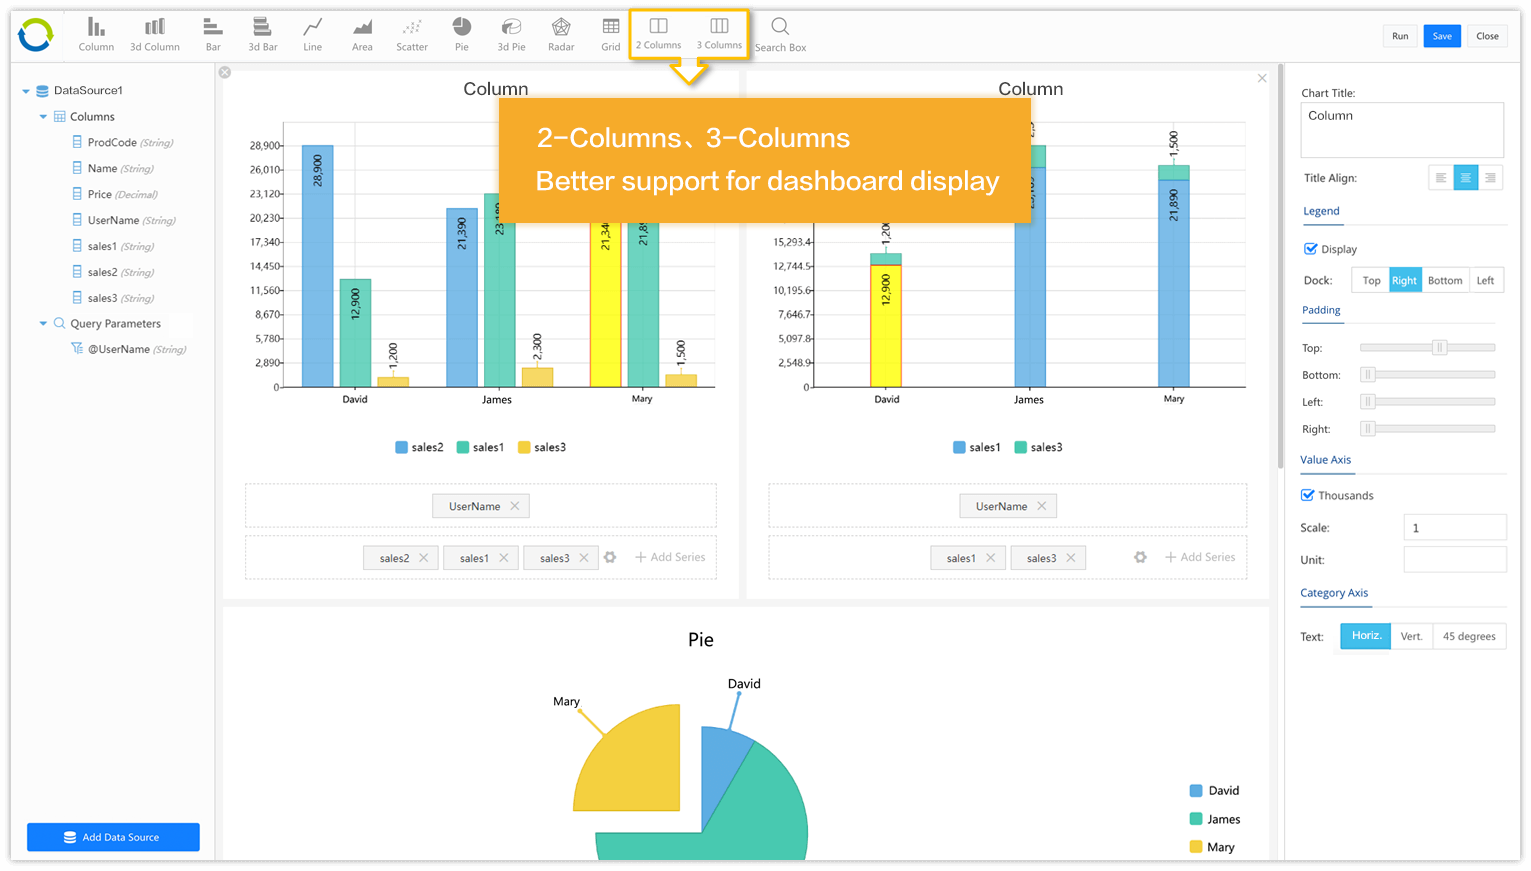The image size is (1531, 871).
Task: Click the Chart Title text field
Action: tap(1402, 130)
